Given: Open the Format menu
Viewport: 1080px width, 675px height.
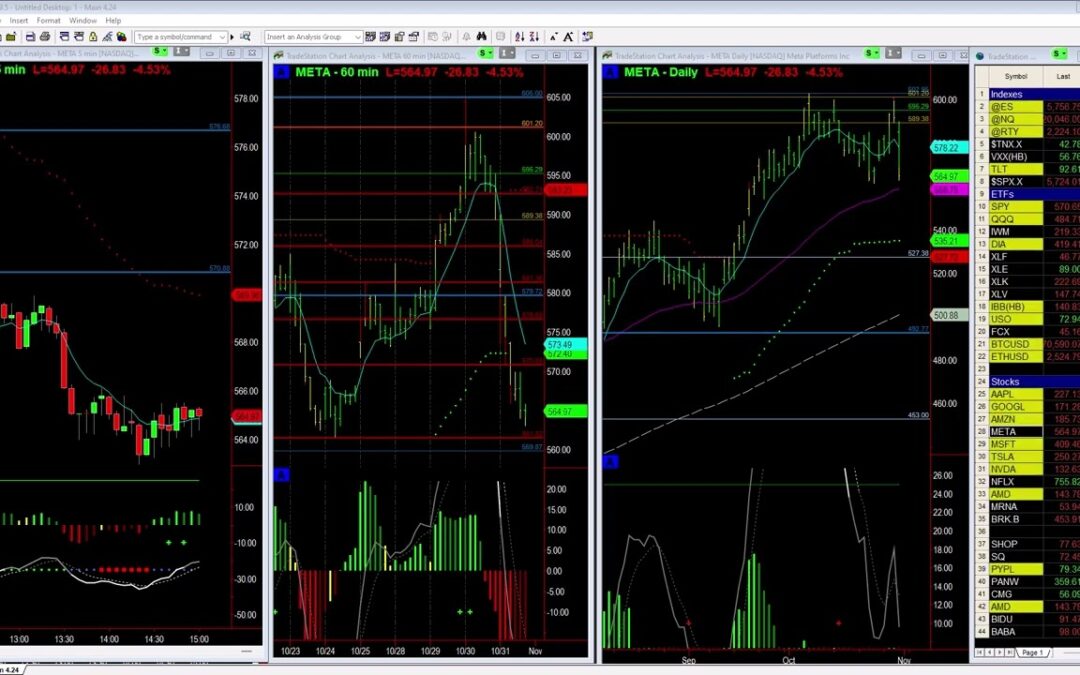Looking at the screenshot, I should pyautogui.click(x=48, y=20).
